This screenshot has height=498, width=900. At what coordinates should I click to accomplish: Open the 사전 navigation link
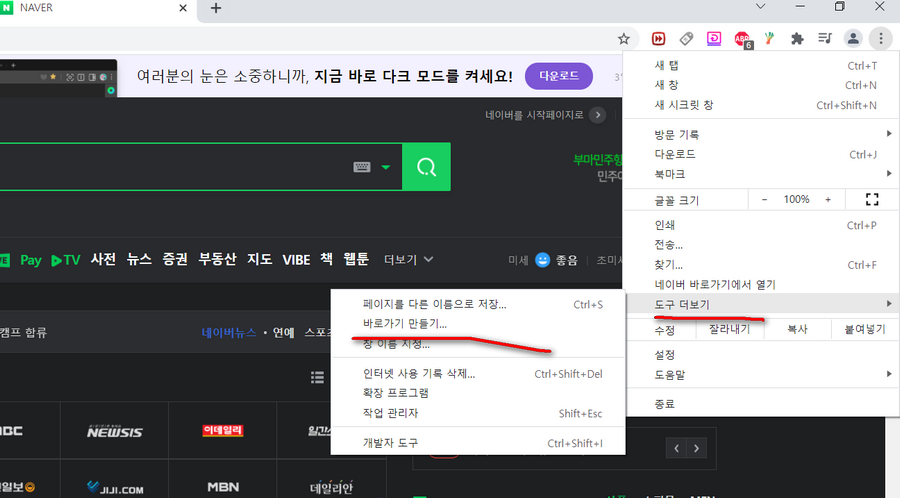pos(103,259)
